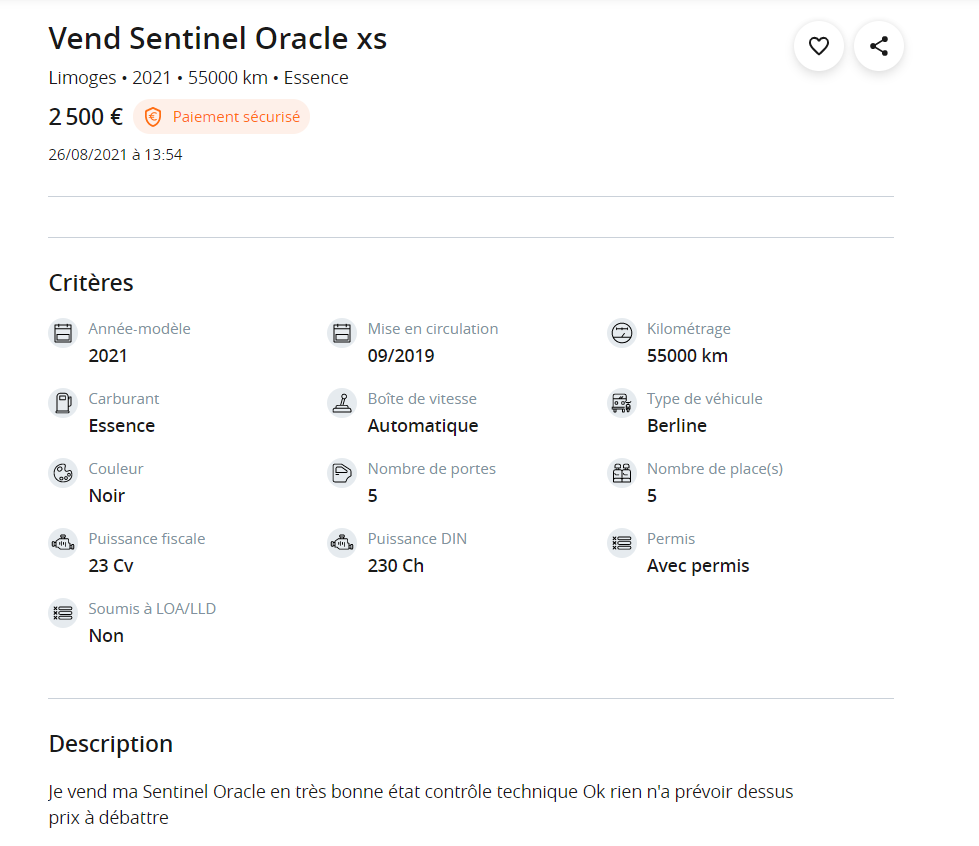Click the Carburant fuel pump icon
Viewport: 979px width, 846px height.
63,403
